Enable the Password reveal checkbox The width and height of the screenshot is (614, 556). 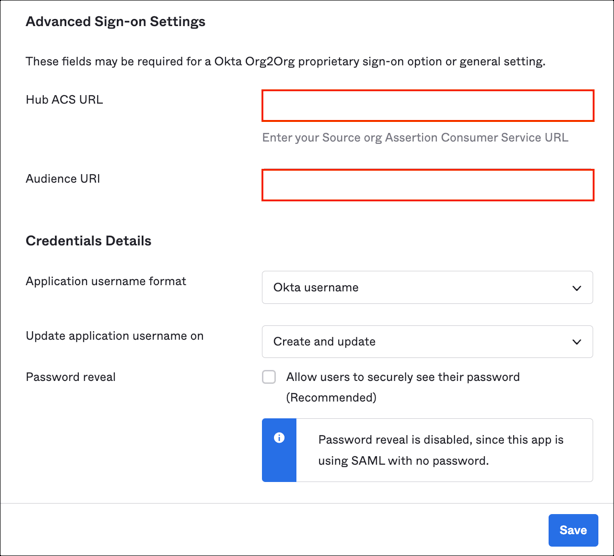(269, 377)
